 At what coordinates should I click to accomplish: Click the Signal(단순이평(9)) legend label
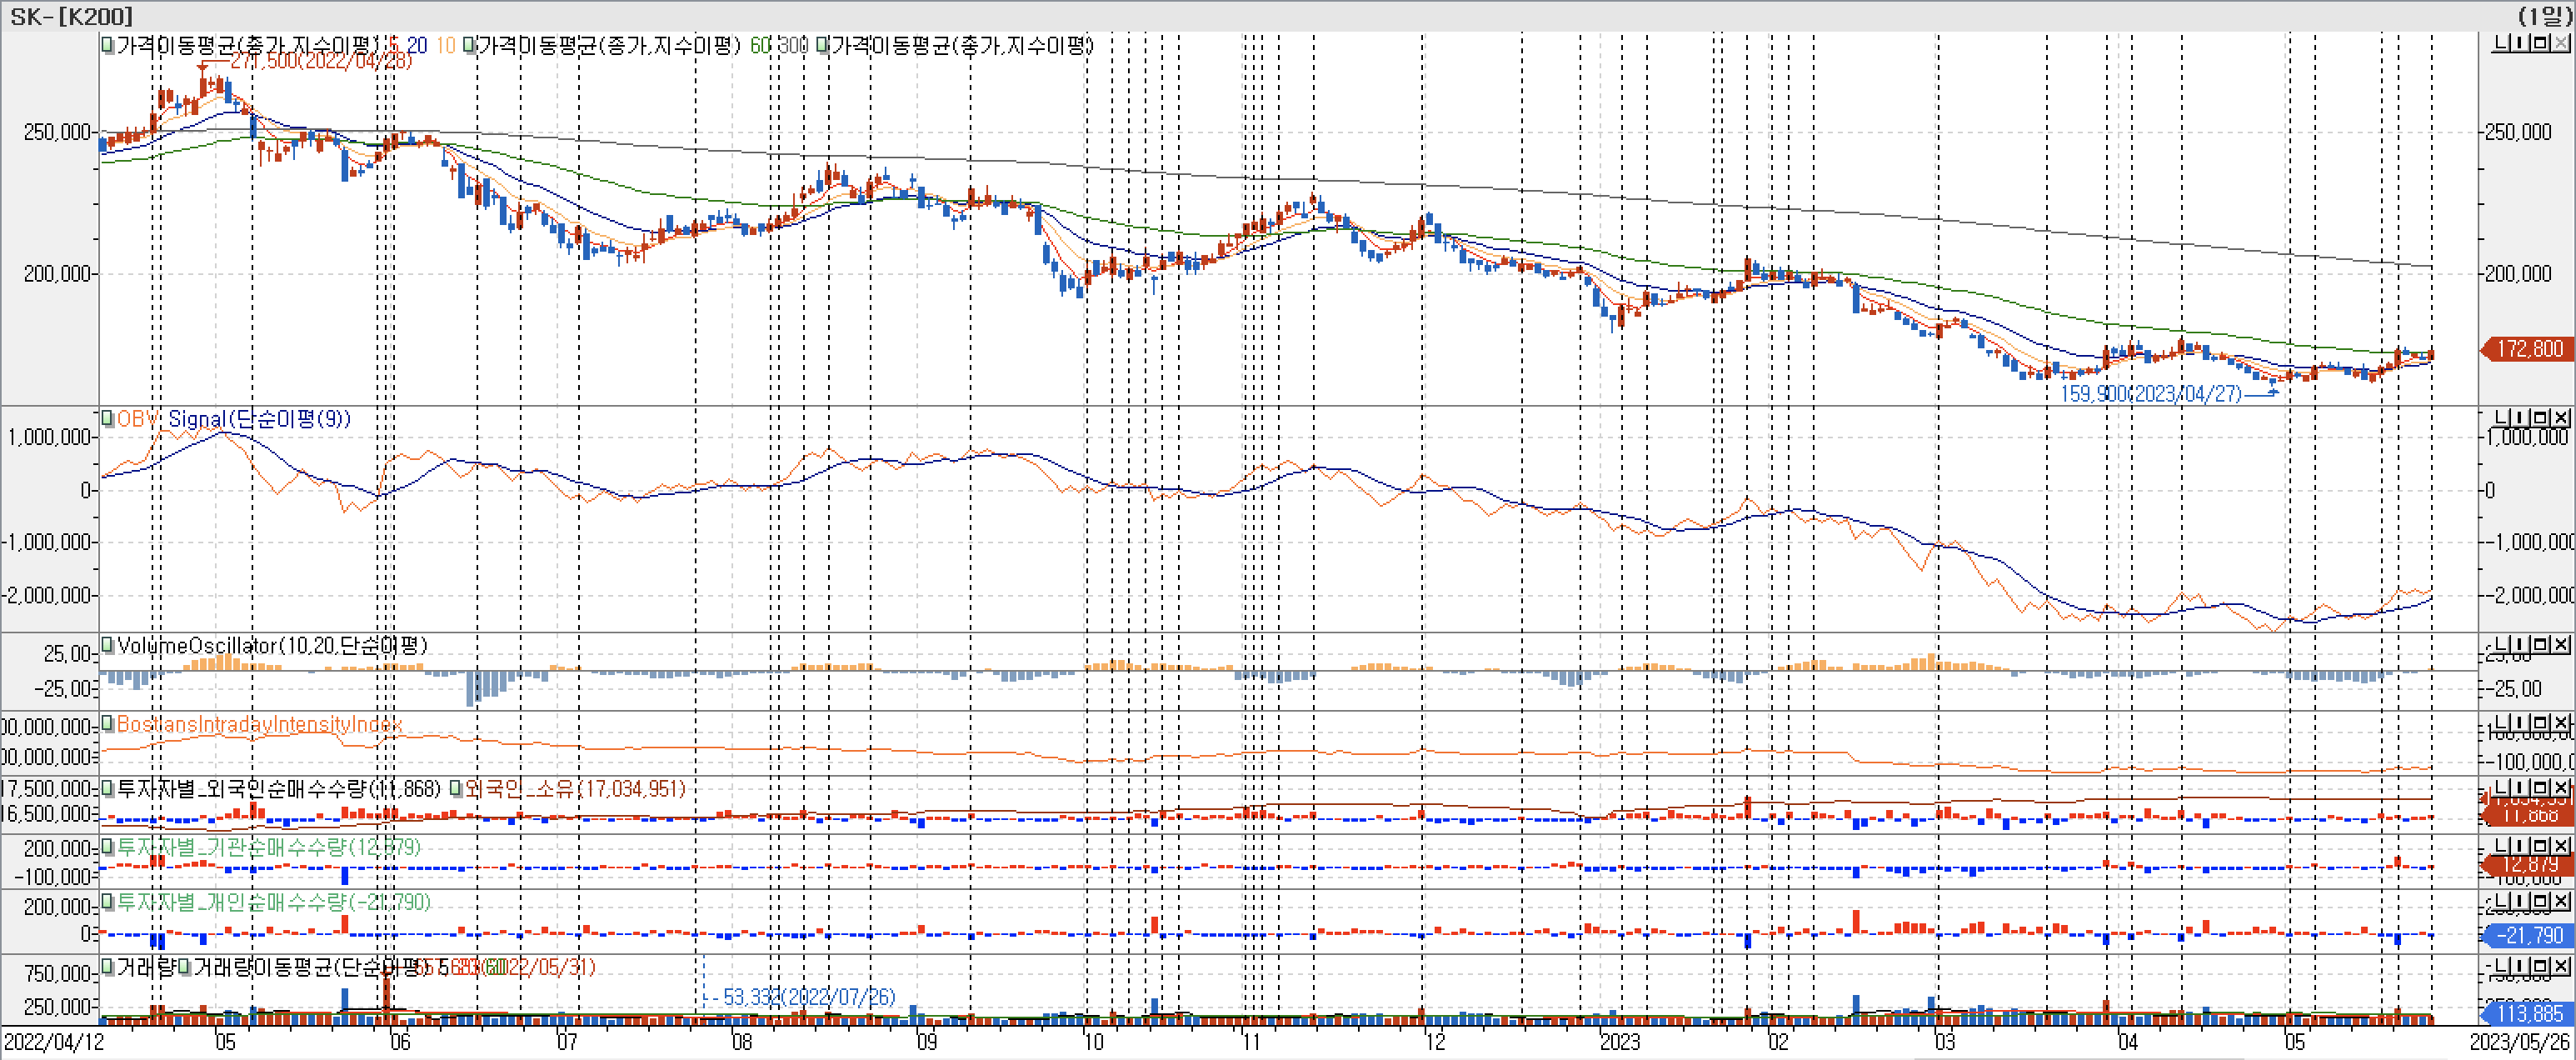click(258, 418)
